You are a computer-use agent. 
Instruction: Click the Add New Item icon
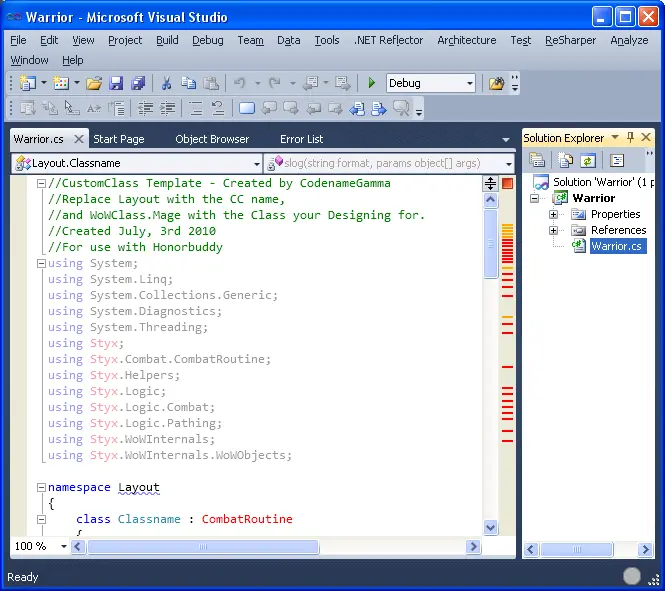(61, 83)
